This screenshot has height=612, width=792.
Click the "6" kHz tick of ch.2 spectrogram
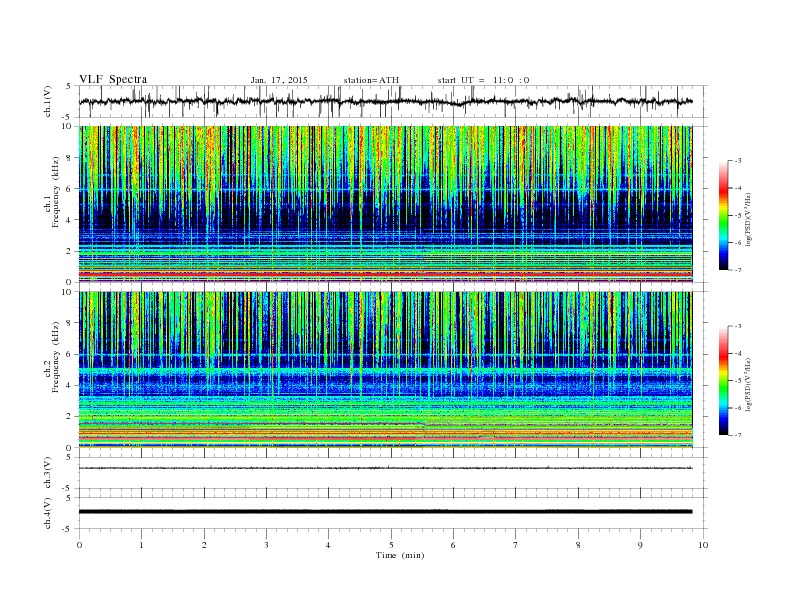(x=69, y=354)
